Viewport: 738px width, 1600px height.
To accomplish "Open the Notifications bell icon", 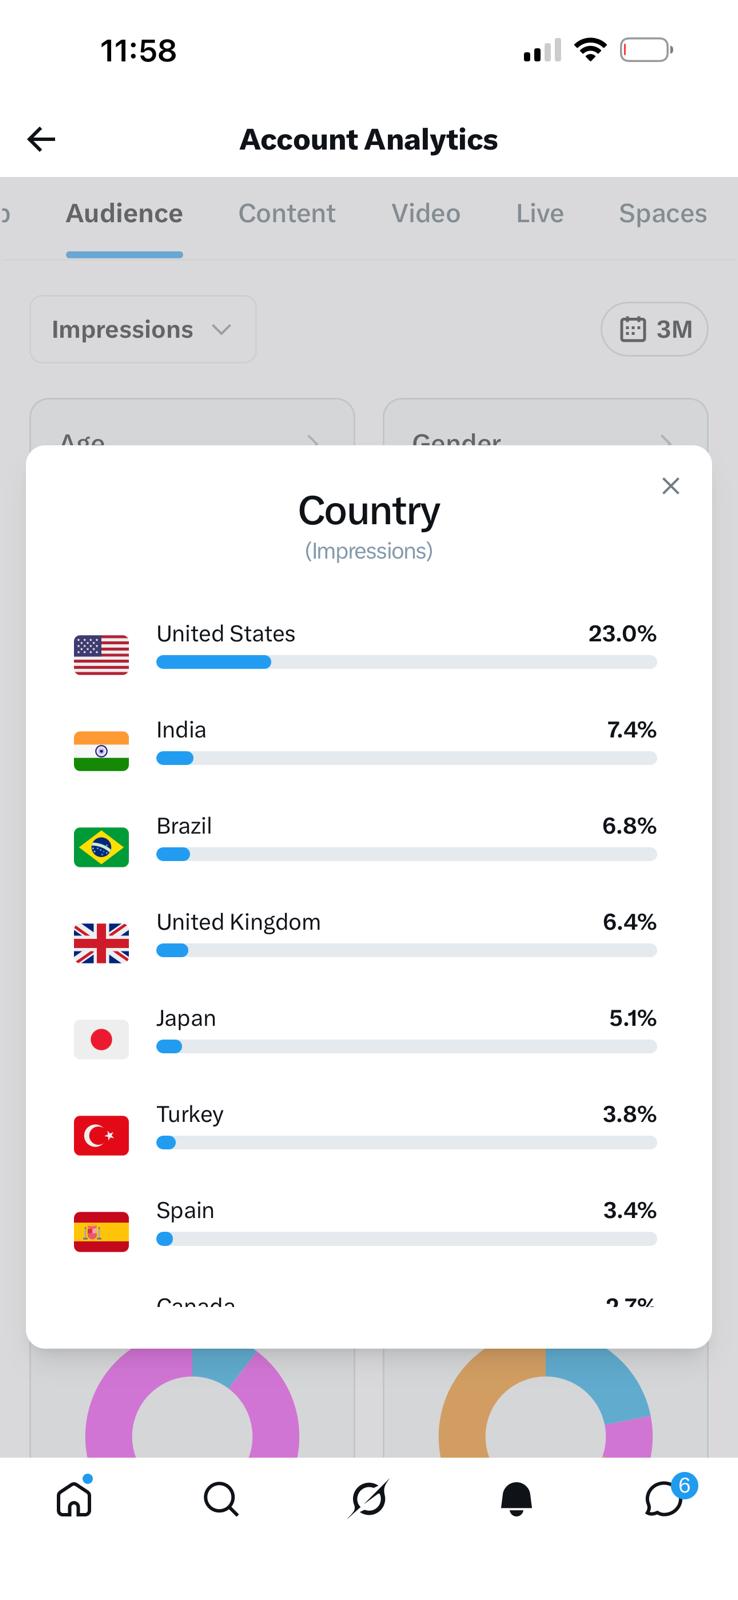I will pyautogui.click(x=516, y=1499).
